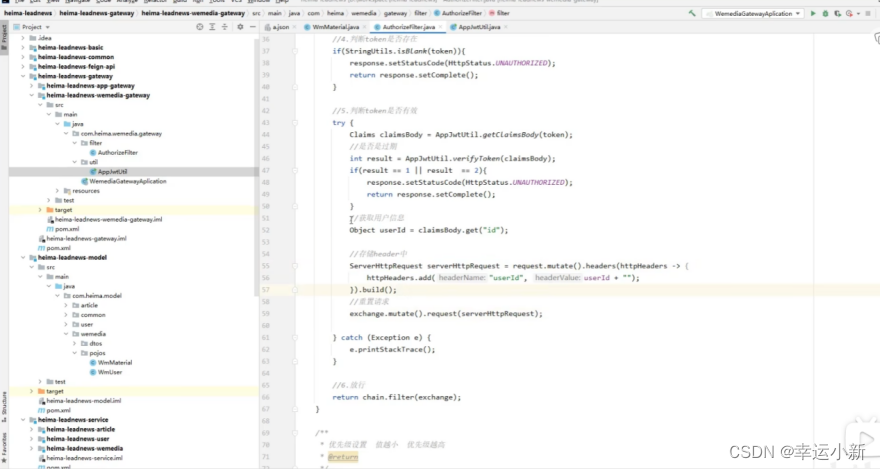Expand heima-leadnews-common module
Screen dimensions: 881x470
(23, 57)
